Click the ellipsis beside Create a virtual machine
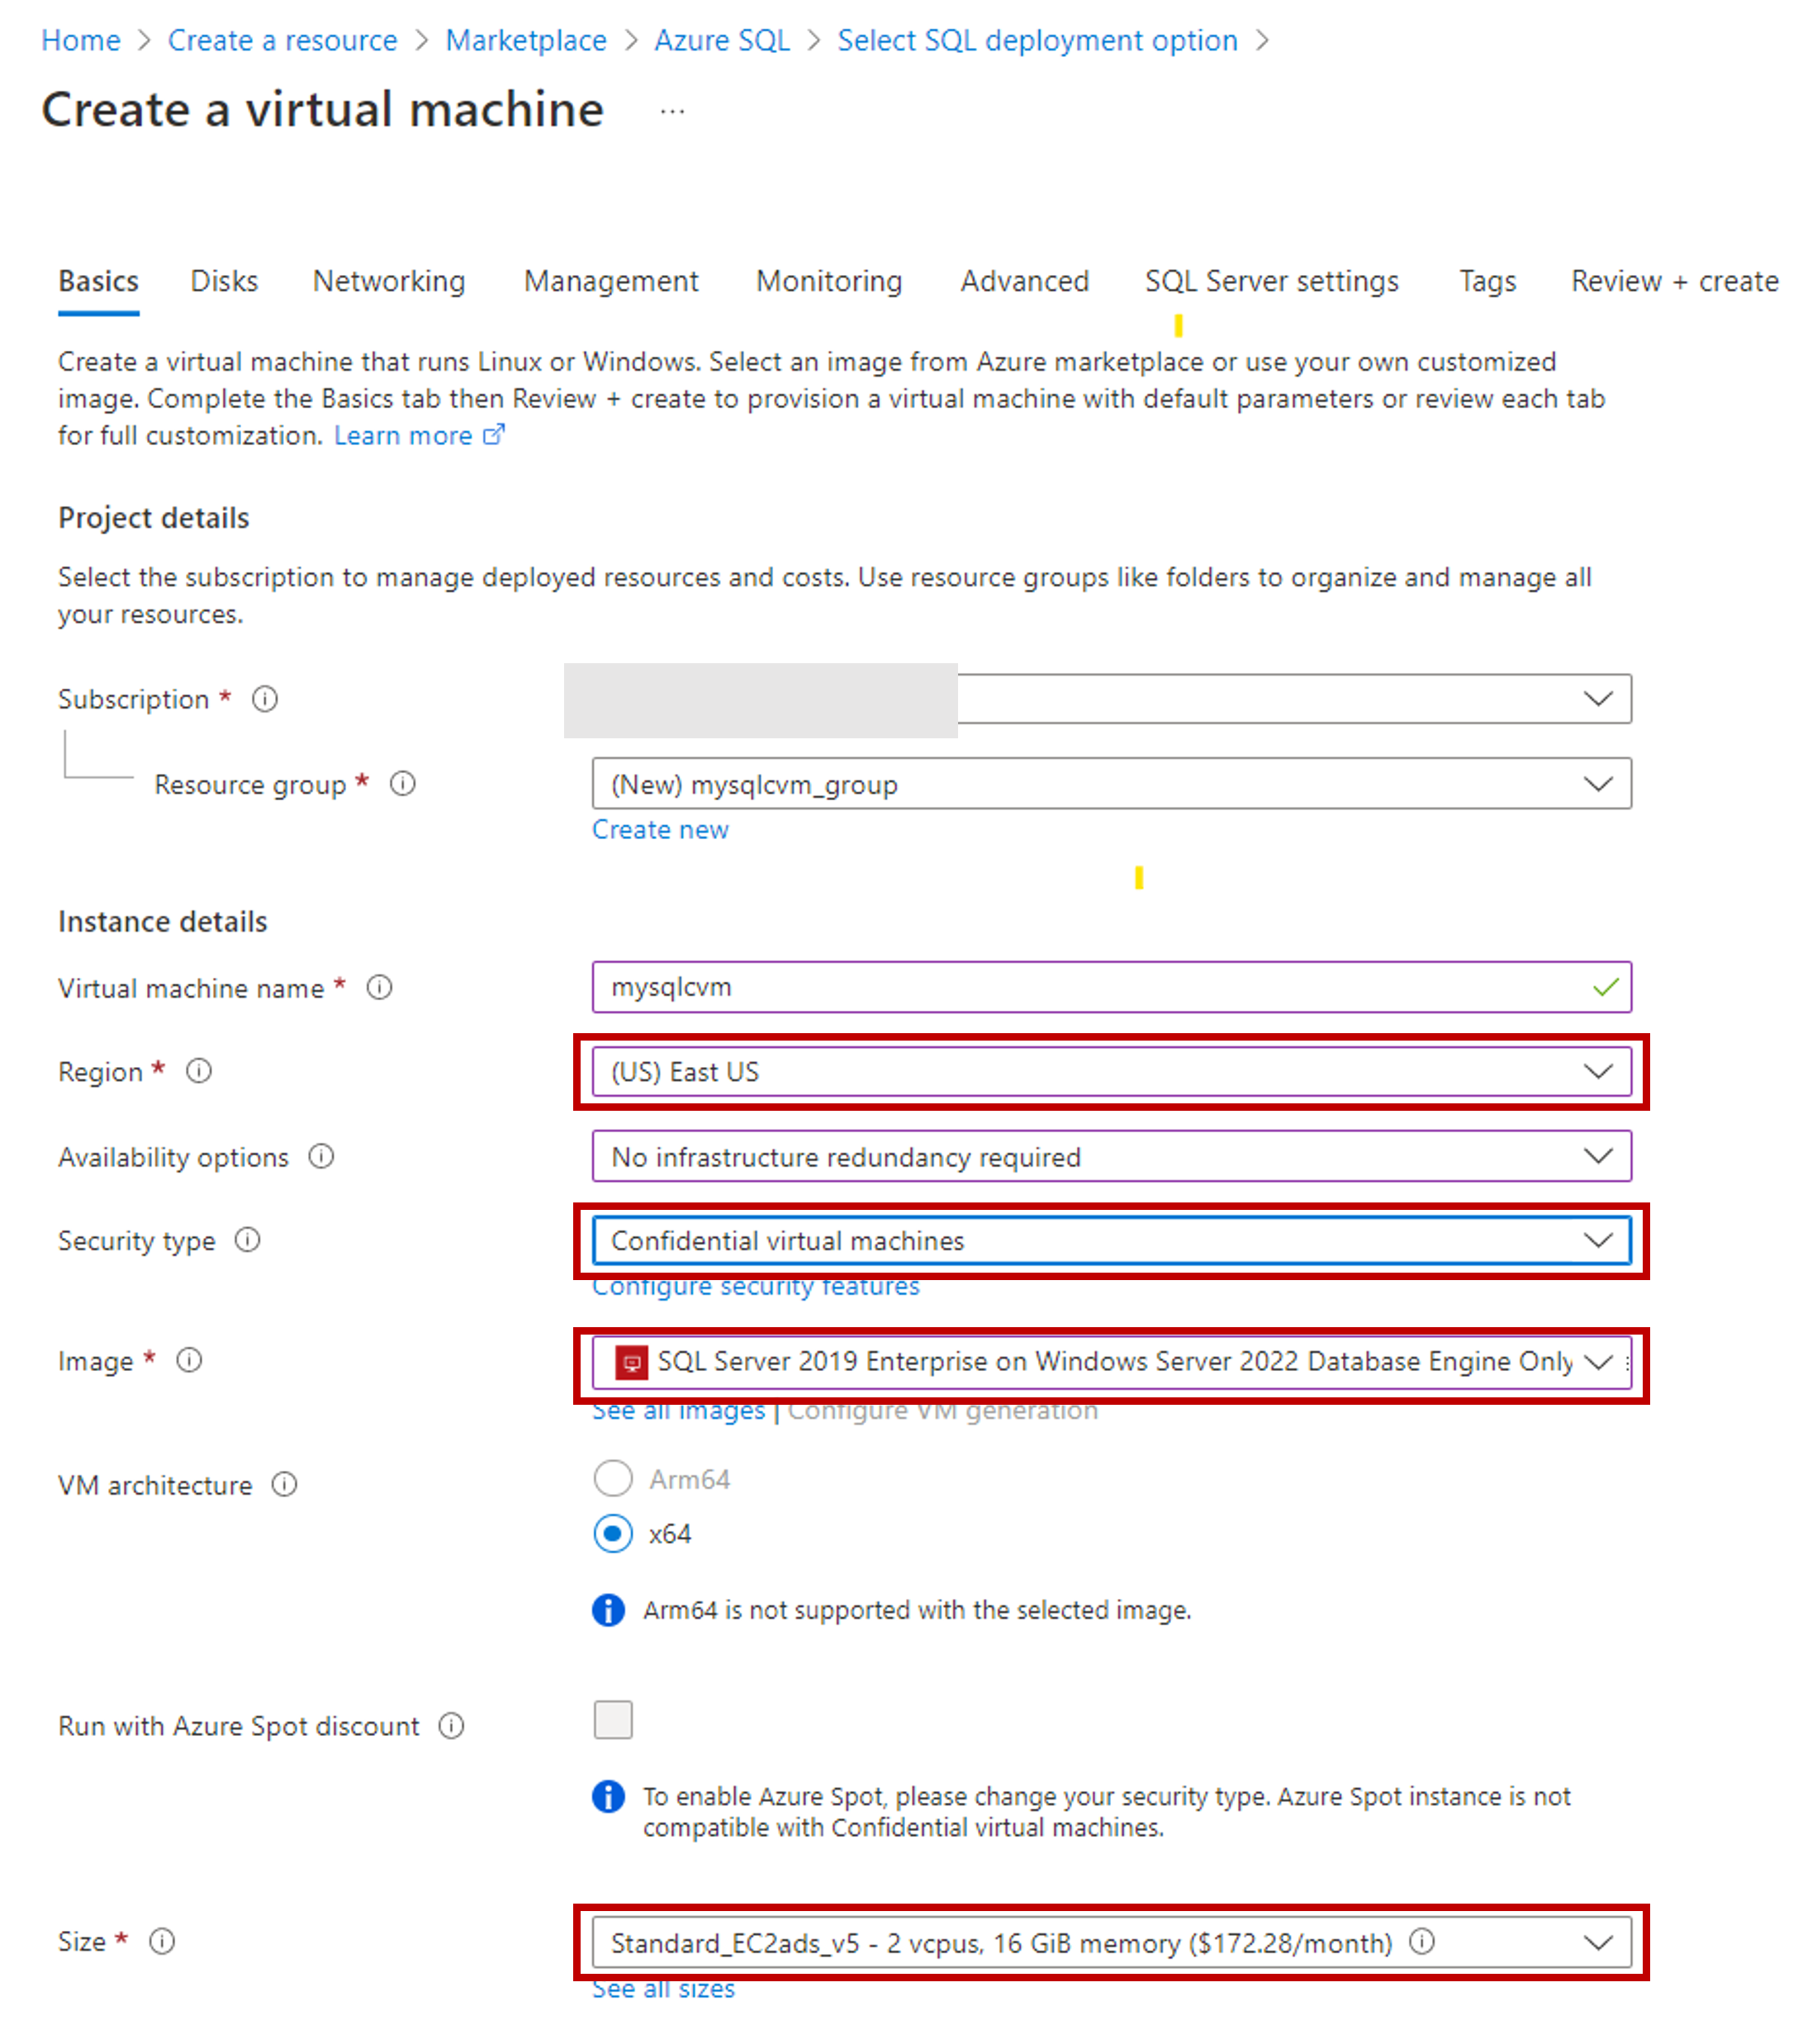 click(x=672, y=111)
